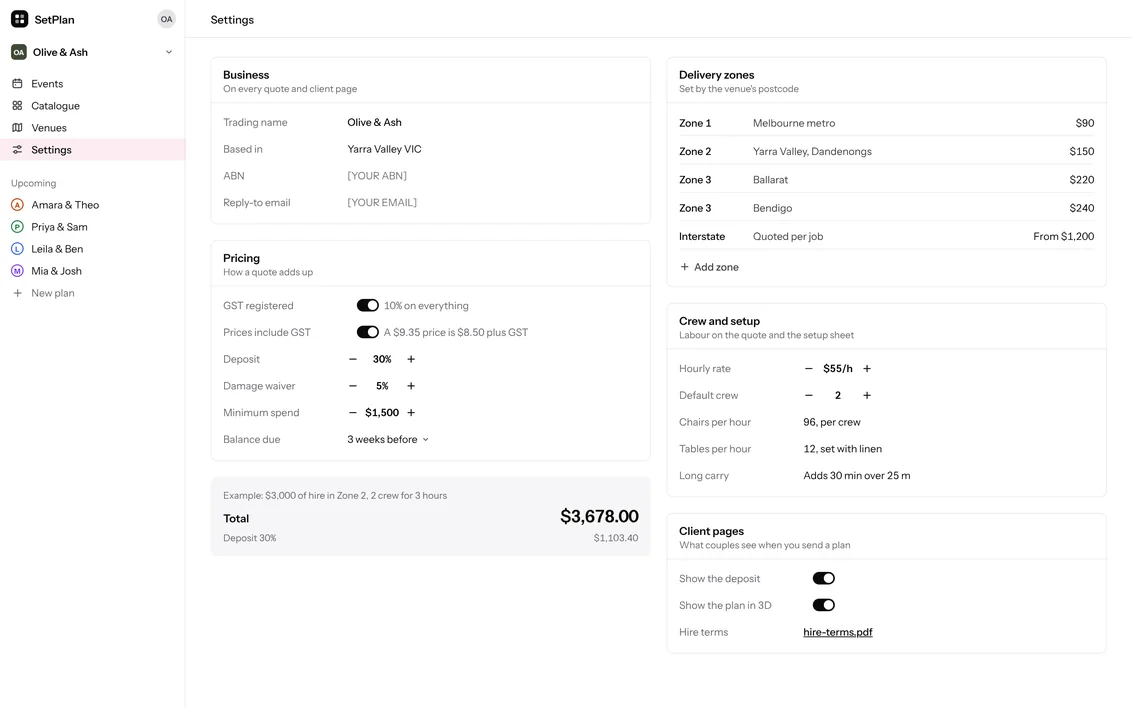
Task: Increase the Damage waiver percentage
Action: coord(411,385)
